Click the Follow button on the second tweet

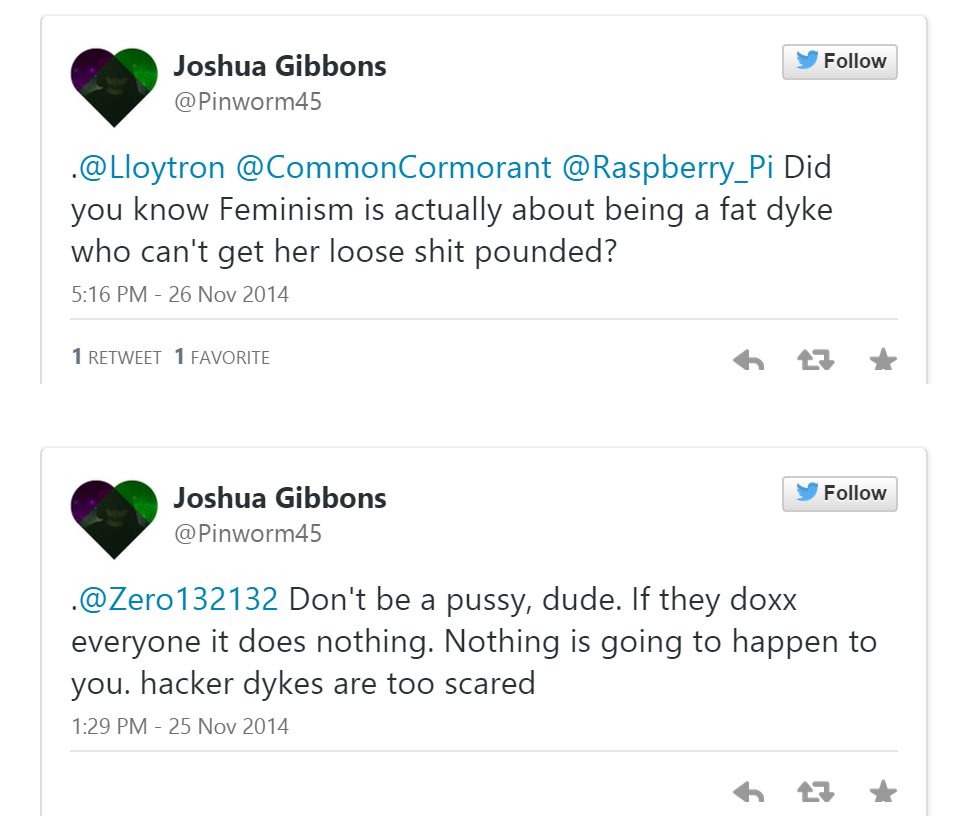pyautogui.click(x=840, y=494)
